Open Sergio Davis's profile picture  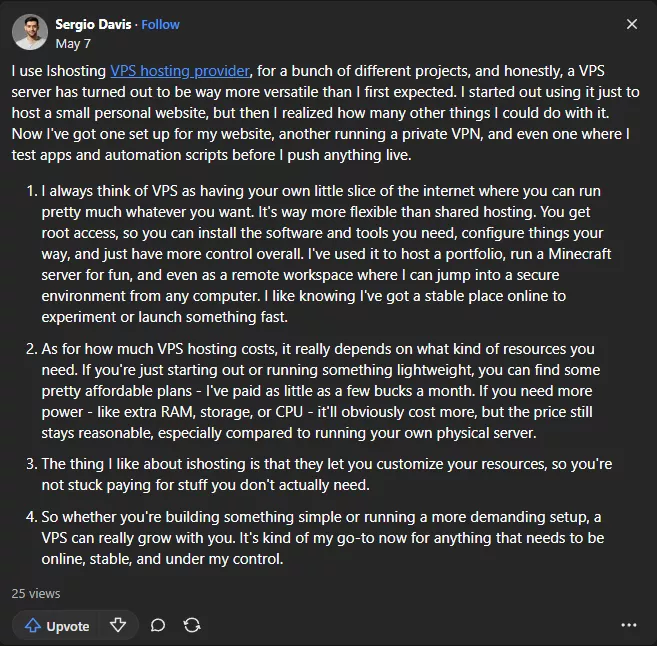pyautogui.click(x=29, y=33)
